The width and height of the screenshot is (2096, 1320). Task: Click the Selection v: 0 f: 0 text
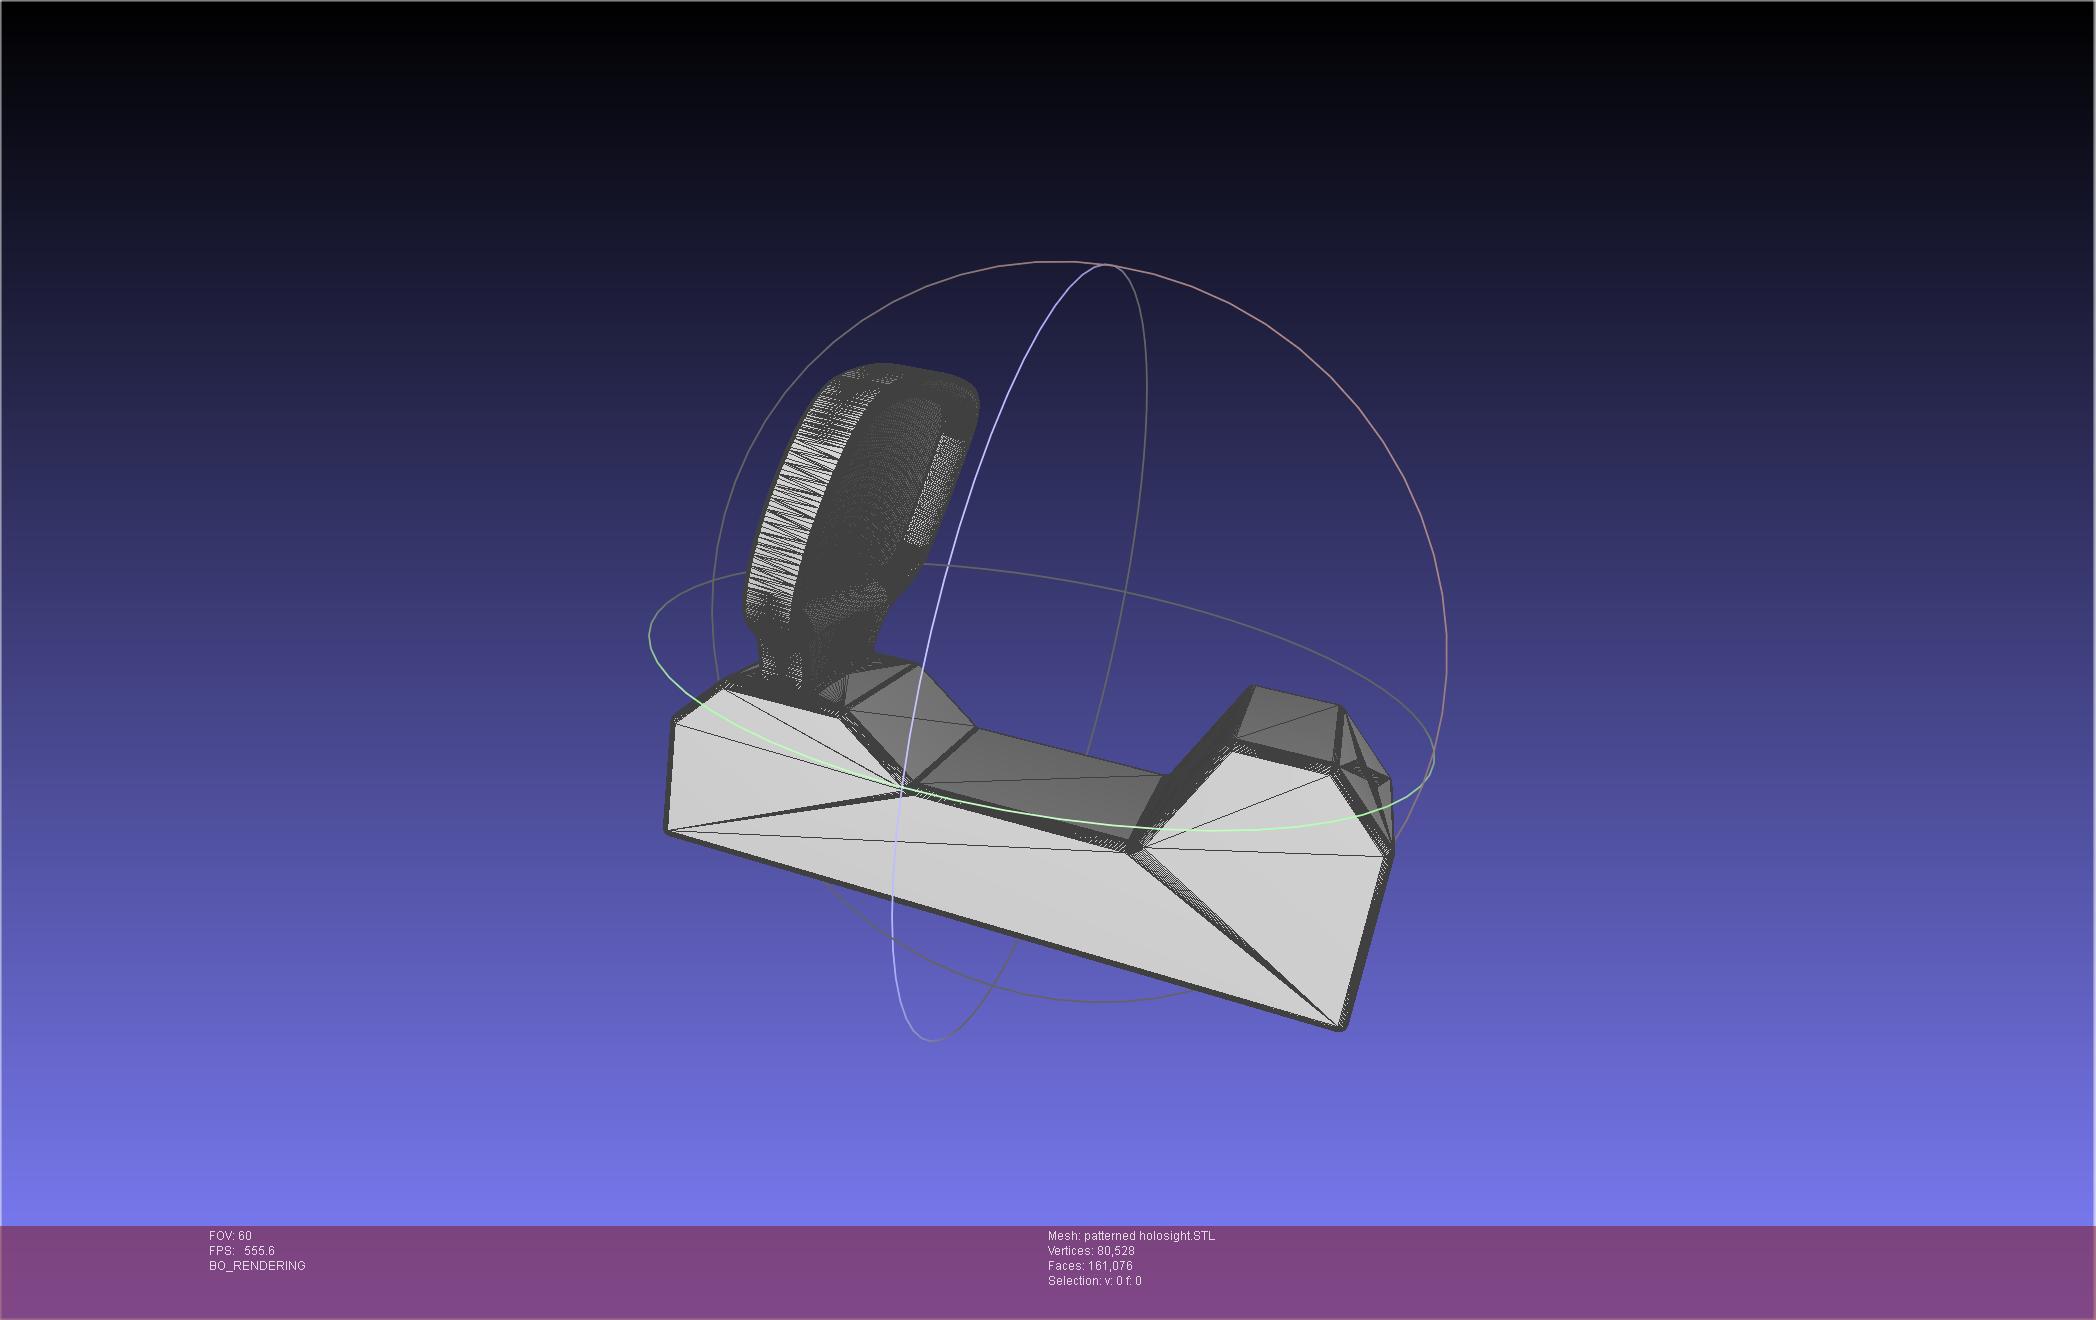click(1094, 1281)
